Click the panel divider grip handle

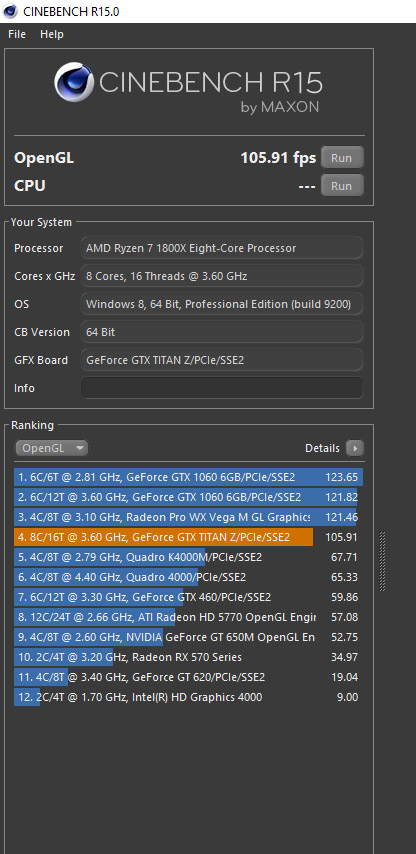[382, 561]
